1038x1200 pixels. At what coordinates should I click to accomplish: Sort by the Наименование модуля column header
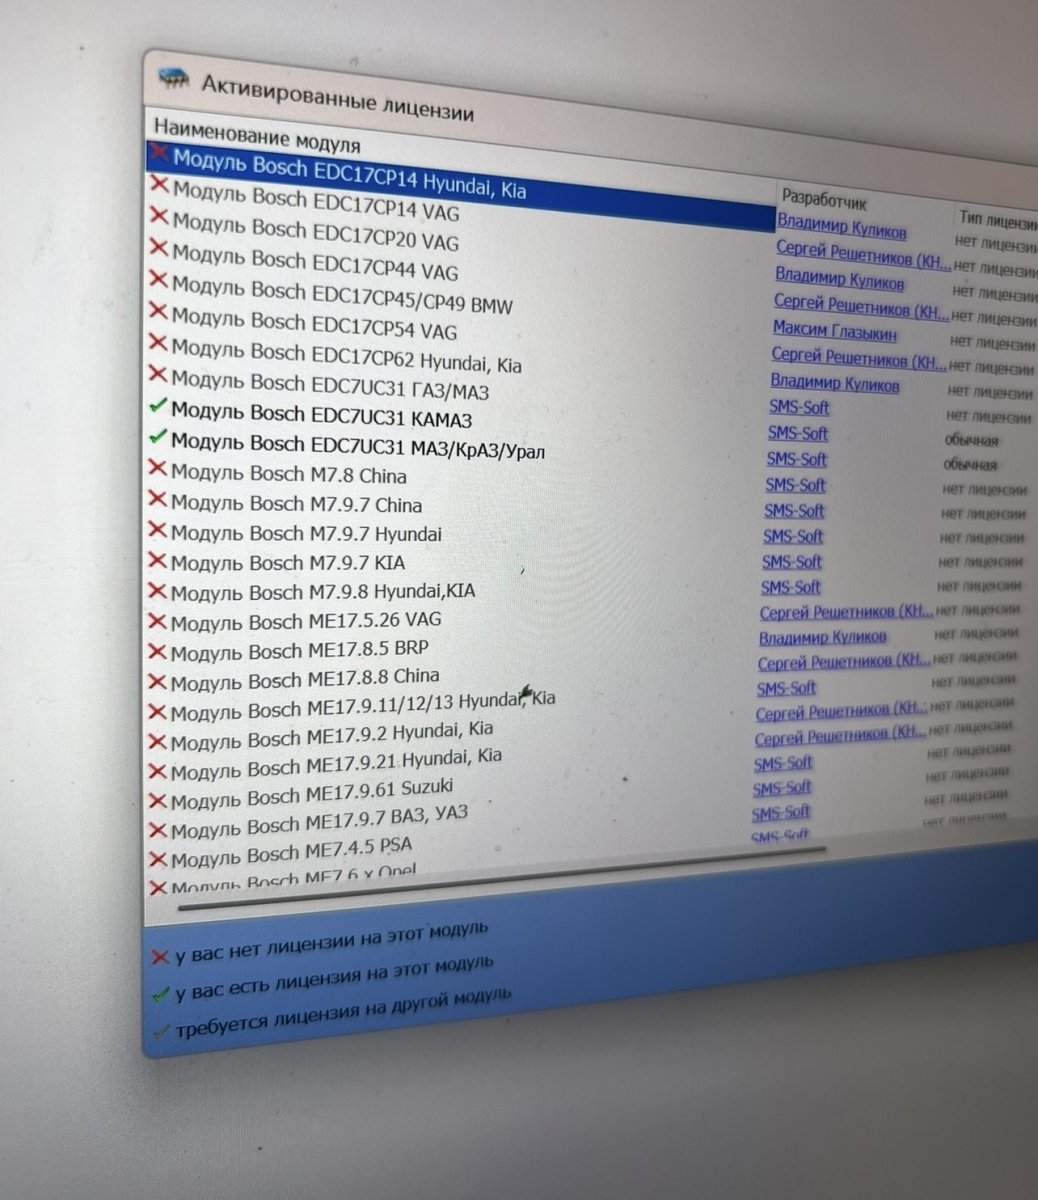[256, 136]
